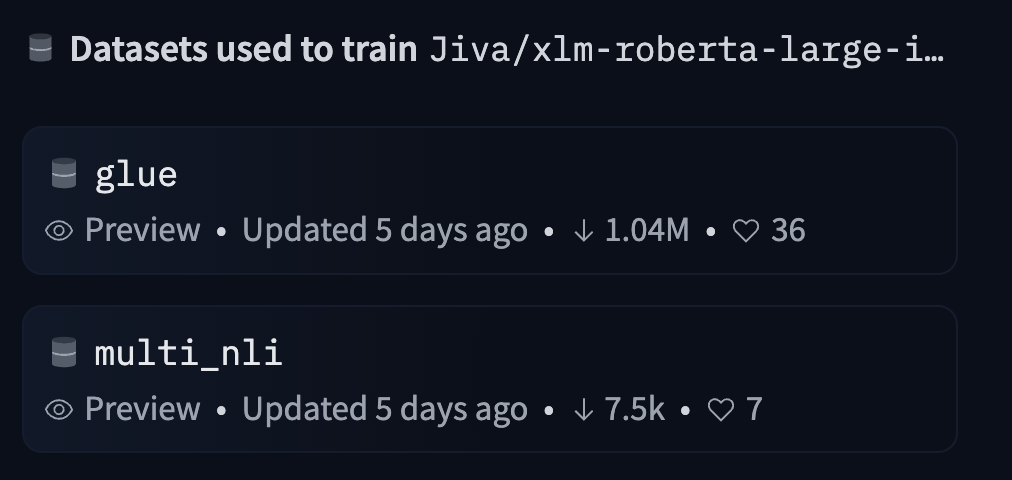Image resolution: width=1012 pixels, height=480 pixels.
Task: Click the Datasets used to train heading
Action: (243, 49)
